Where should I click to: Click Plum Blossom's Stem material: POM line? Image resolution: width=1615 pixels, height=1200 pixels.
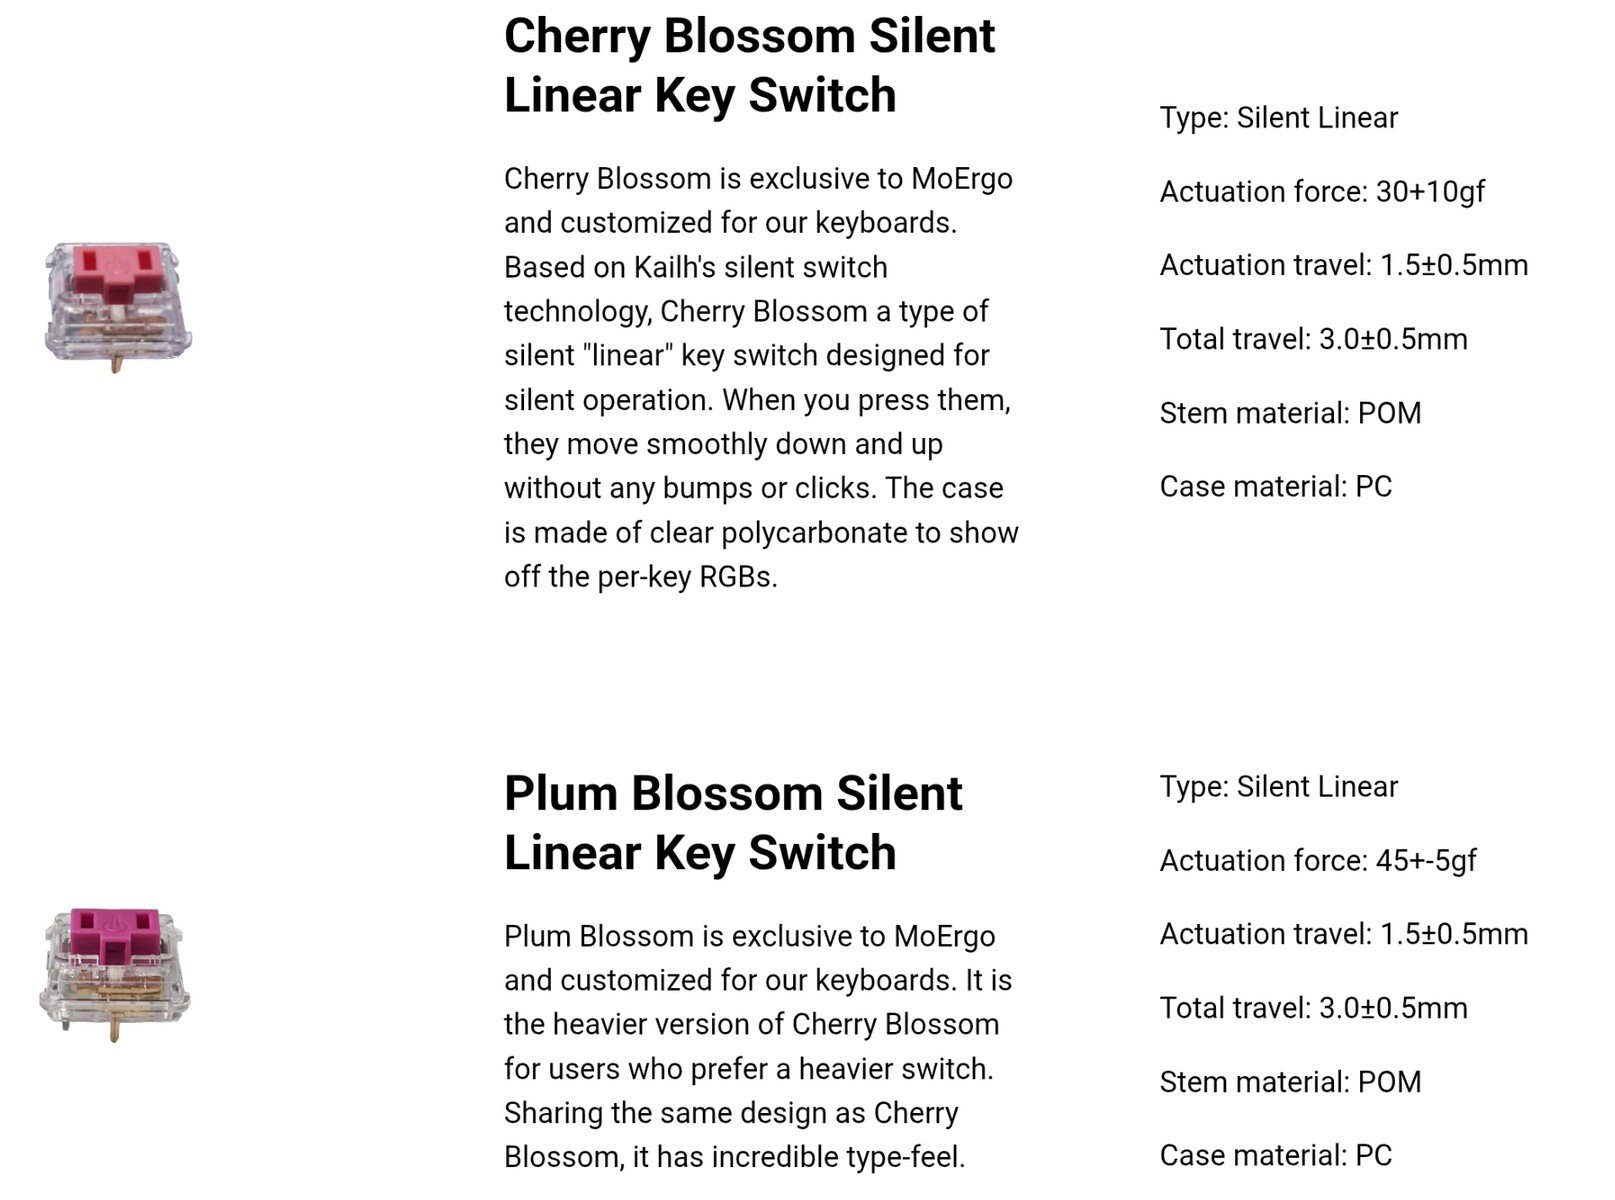click(1290, 1082)
